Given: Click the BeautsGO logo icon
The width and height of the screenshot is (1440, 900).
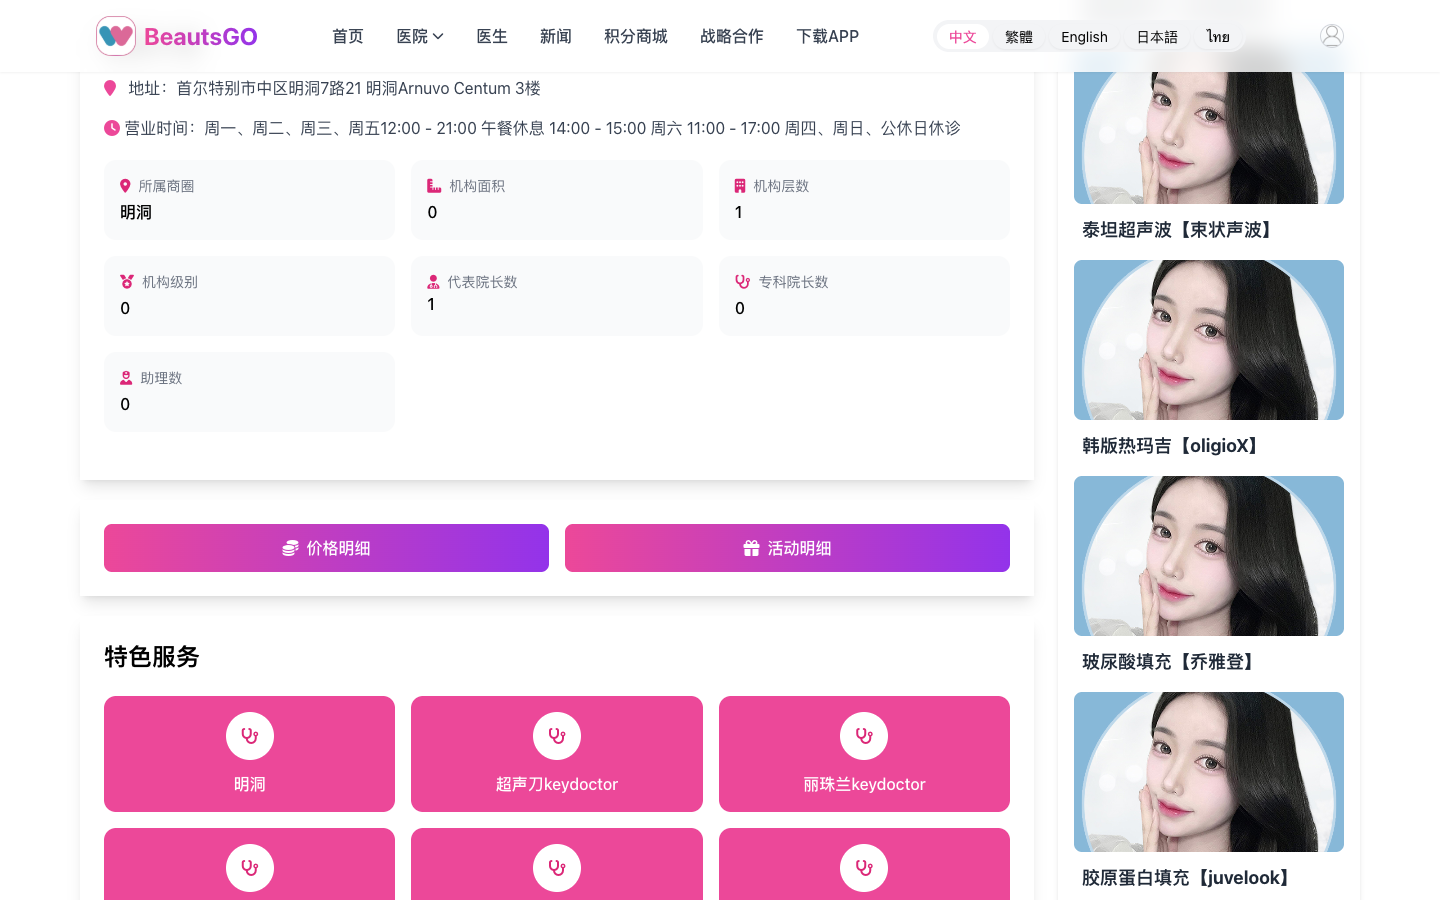Looking at the screenshot, I should click(x=115, y=36).
